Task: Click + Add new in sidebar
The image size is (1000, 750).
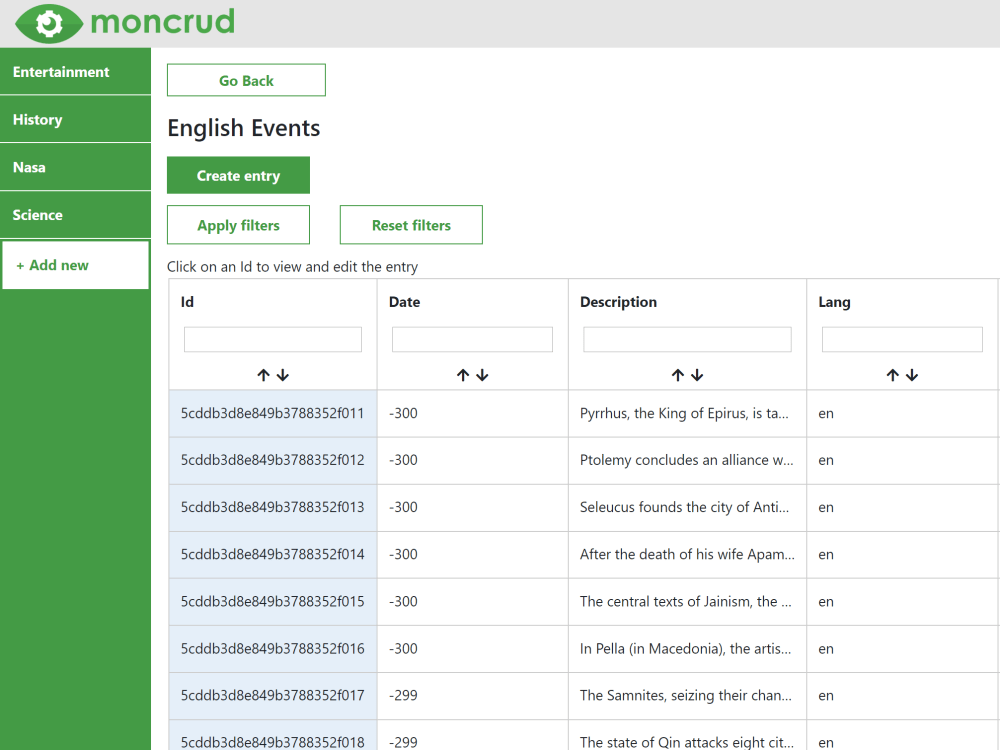Action: (75, 265)
